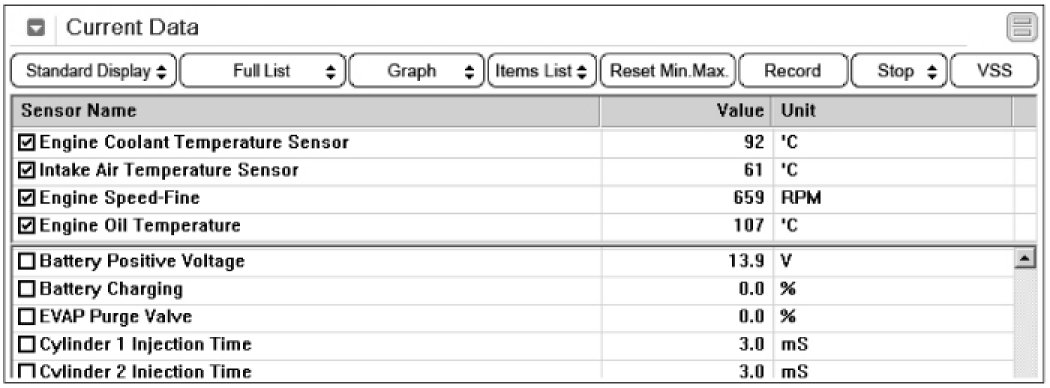Click the Sensor Name column header
Viewport: 1050px width, 388px height.
306,111
